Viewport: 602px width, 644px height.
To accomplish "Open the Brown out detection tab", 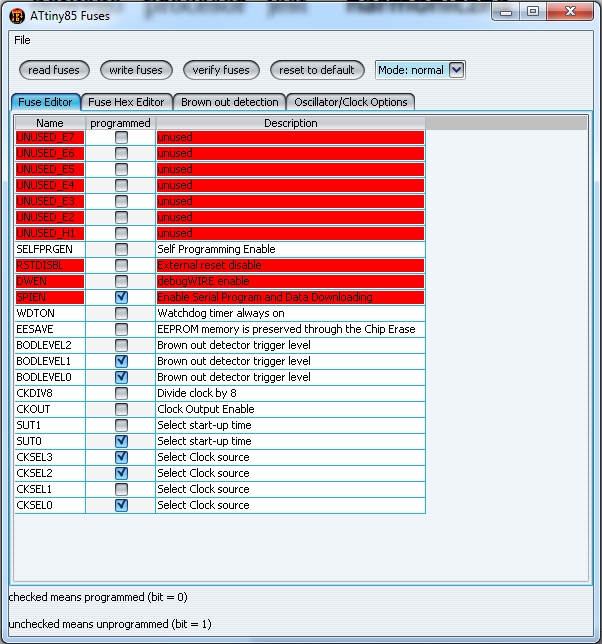I will click(230, 102).
